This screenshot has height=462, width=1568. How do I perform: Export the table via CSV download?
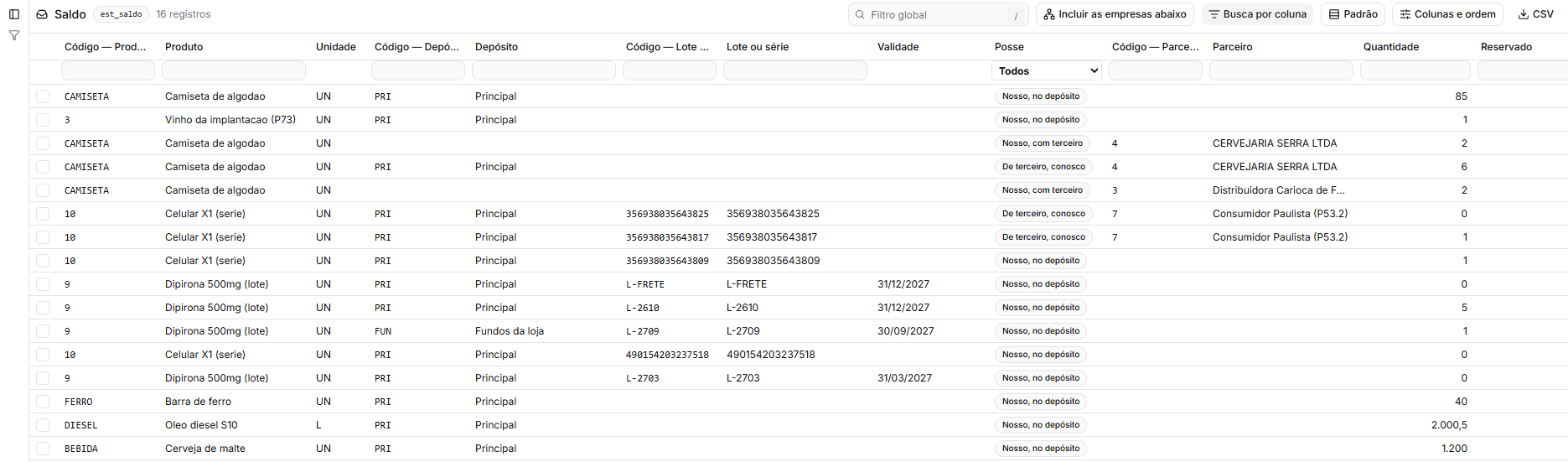(1535, 15)
